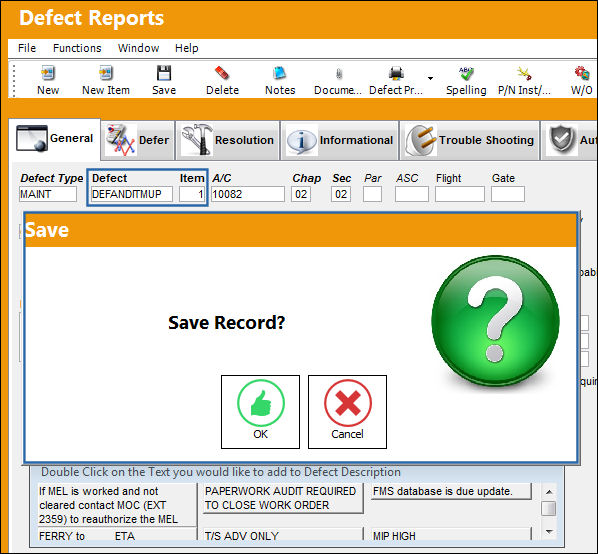Open the File menu
Viewport: 598px width, 554px height.
pos(27,48)
